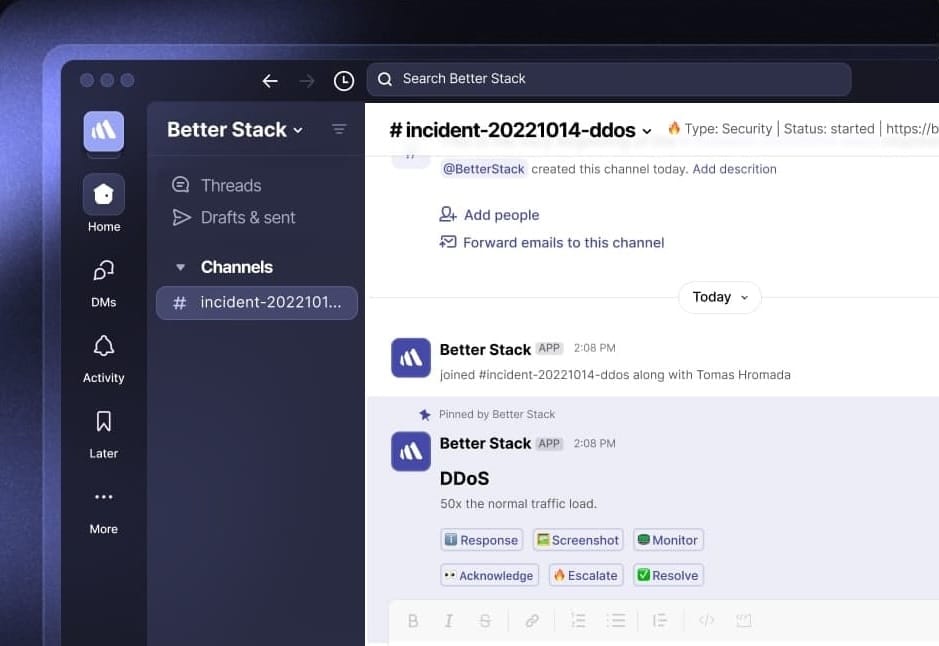Open the Later bookmarks tab
Image resolution: width=939 pixels, height=646 pixels.
pyautogui.click(x=104, y=435)
